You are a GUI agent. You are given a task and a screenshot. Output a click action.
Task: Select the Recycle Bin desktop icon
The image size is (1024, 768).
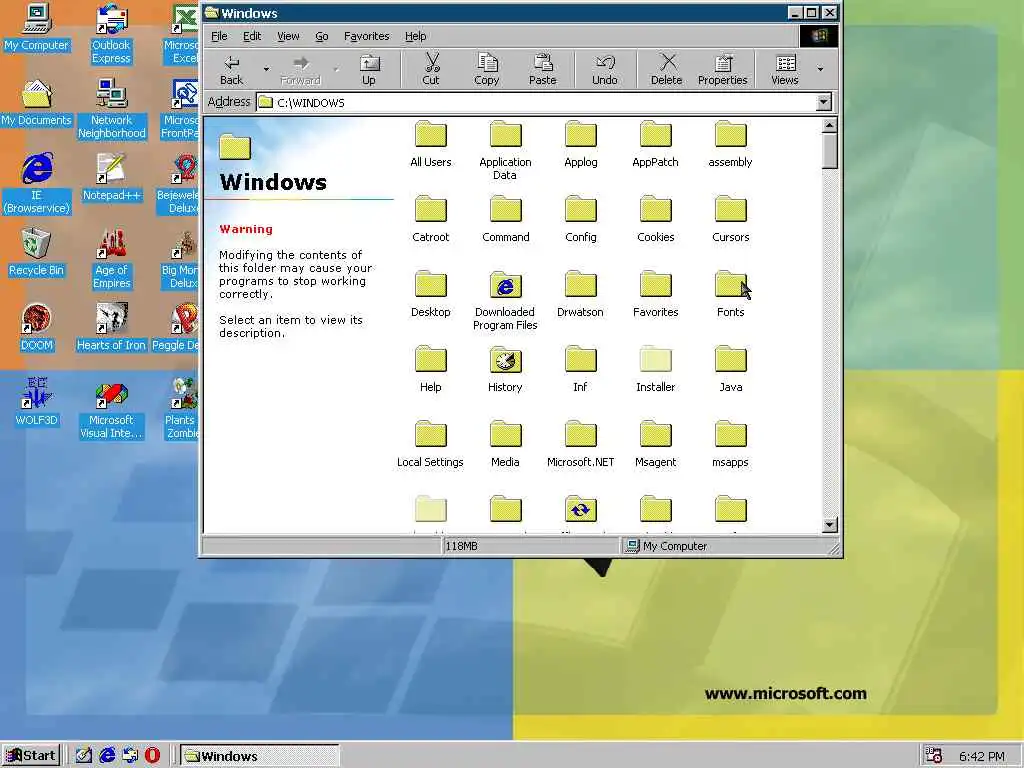point(37,253)
